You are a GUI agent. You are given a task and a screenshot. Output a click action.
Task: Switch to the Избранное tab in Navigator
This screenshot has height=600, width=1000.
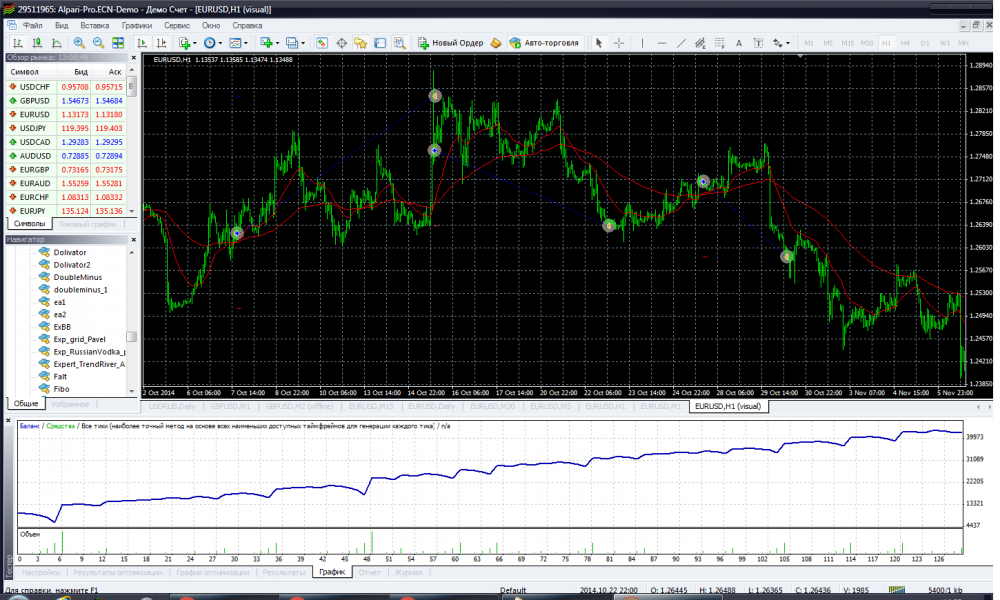(70, 404)
